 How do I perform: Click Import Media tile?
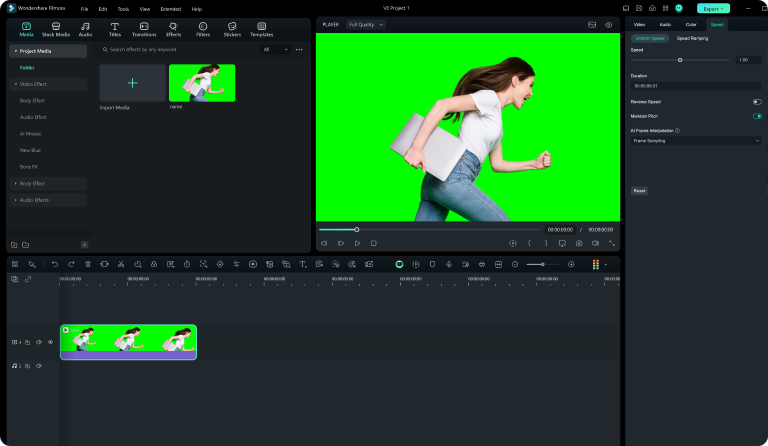tap(132, 83)
